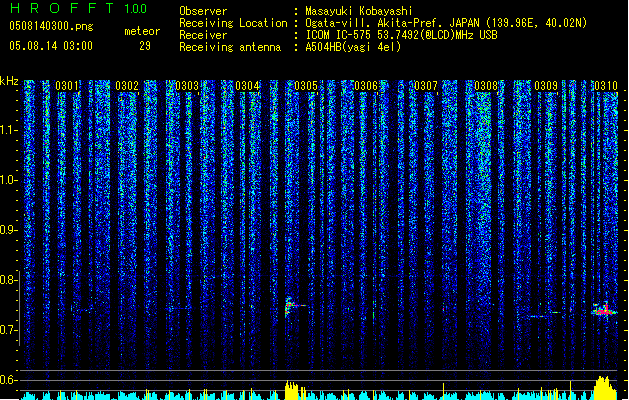Click the yellow intensity peak below 0310

coord(605,388)
